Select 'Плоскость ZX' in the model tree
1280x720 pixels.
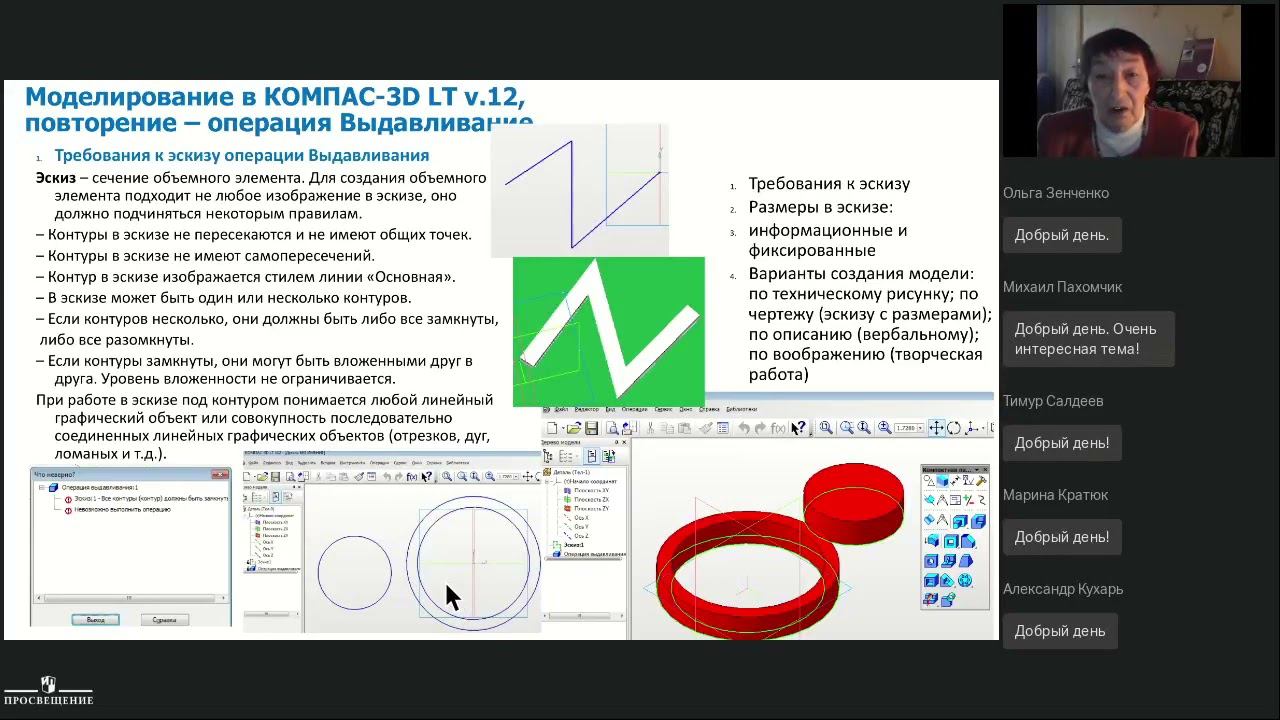tap(590, 499)
